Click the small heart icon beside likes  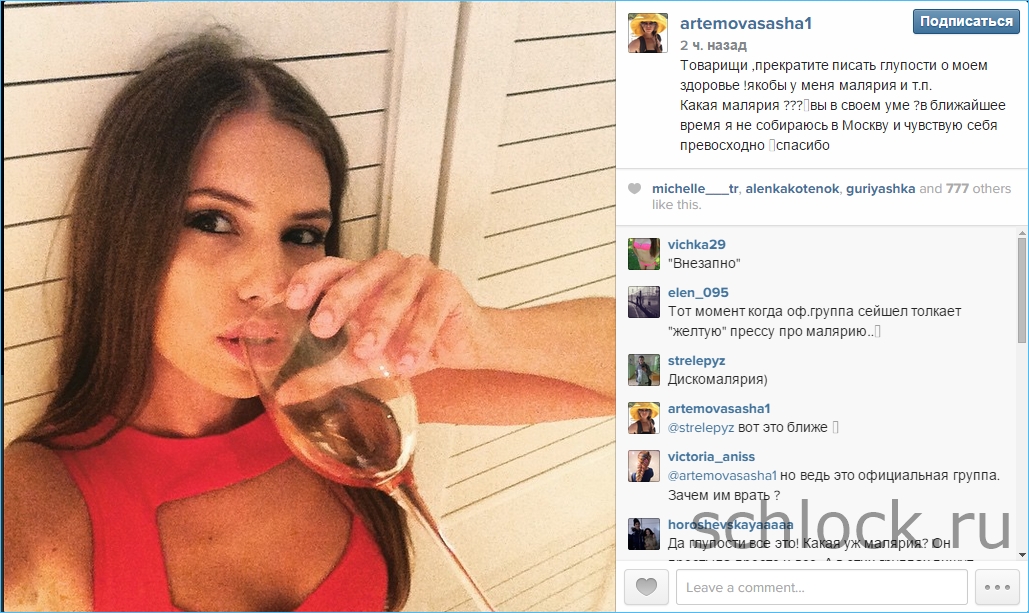click(x=634, y=189)
